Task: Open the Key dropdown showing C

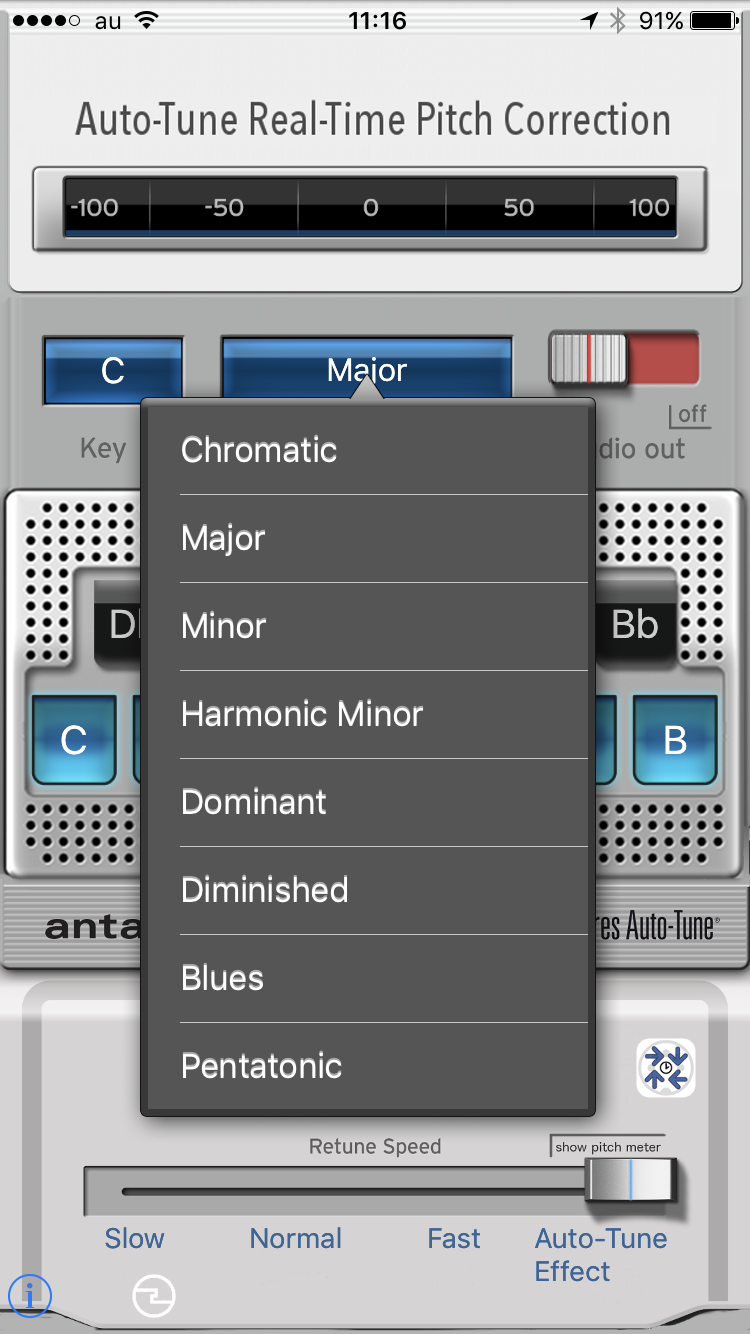Action: (x=113, y=371)
